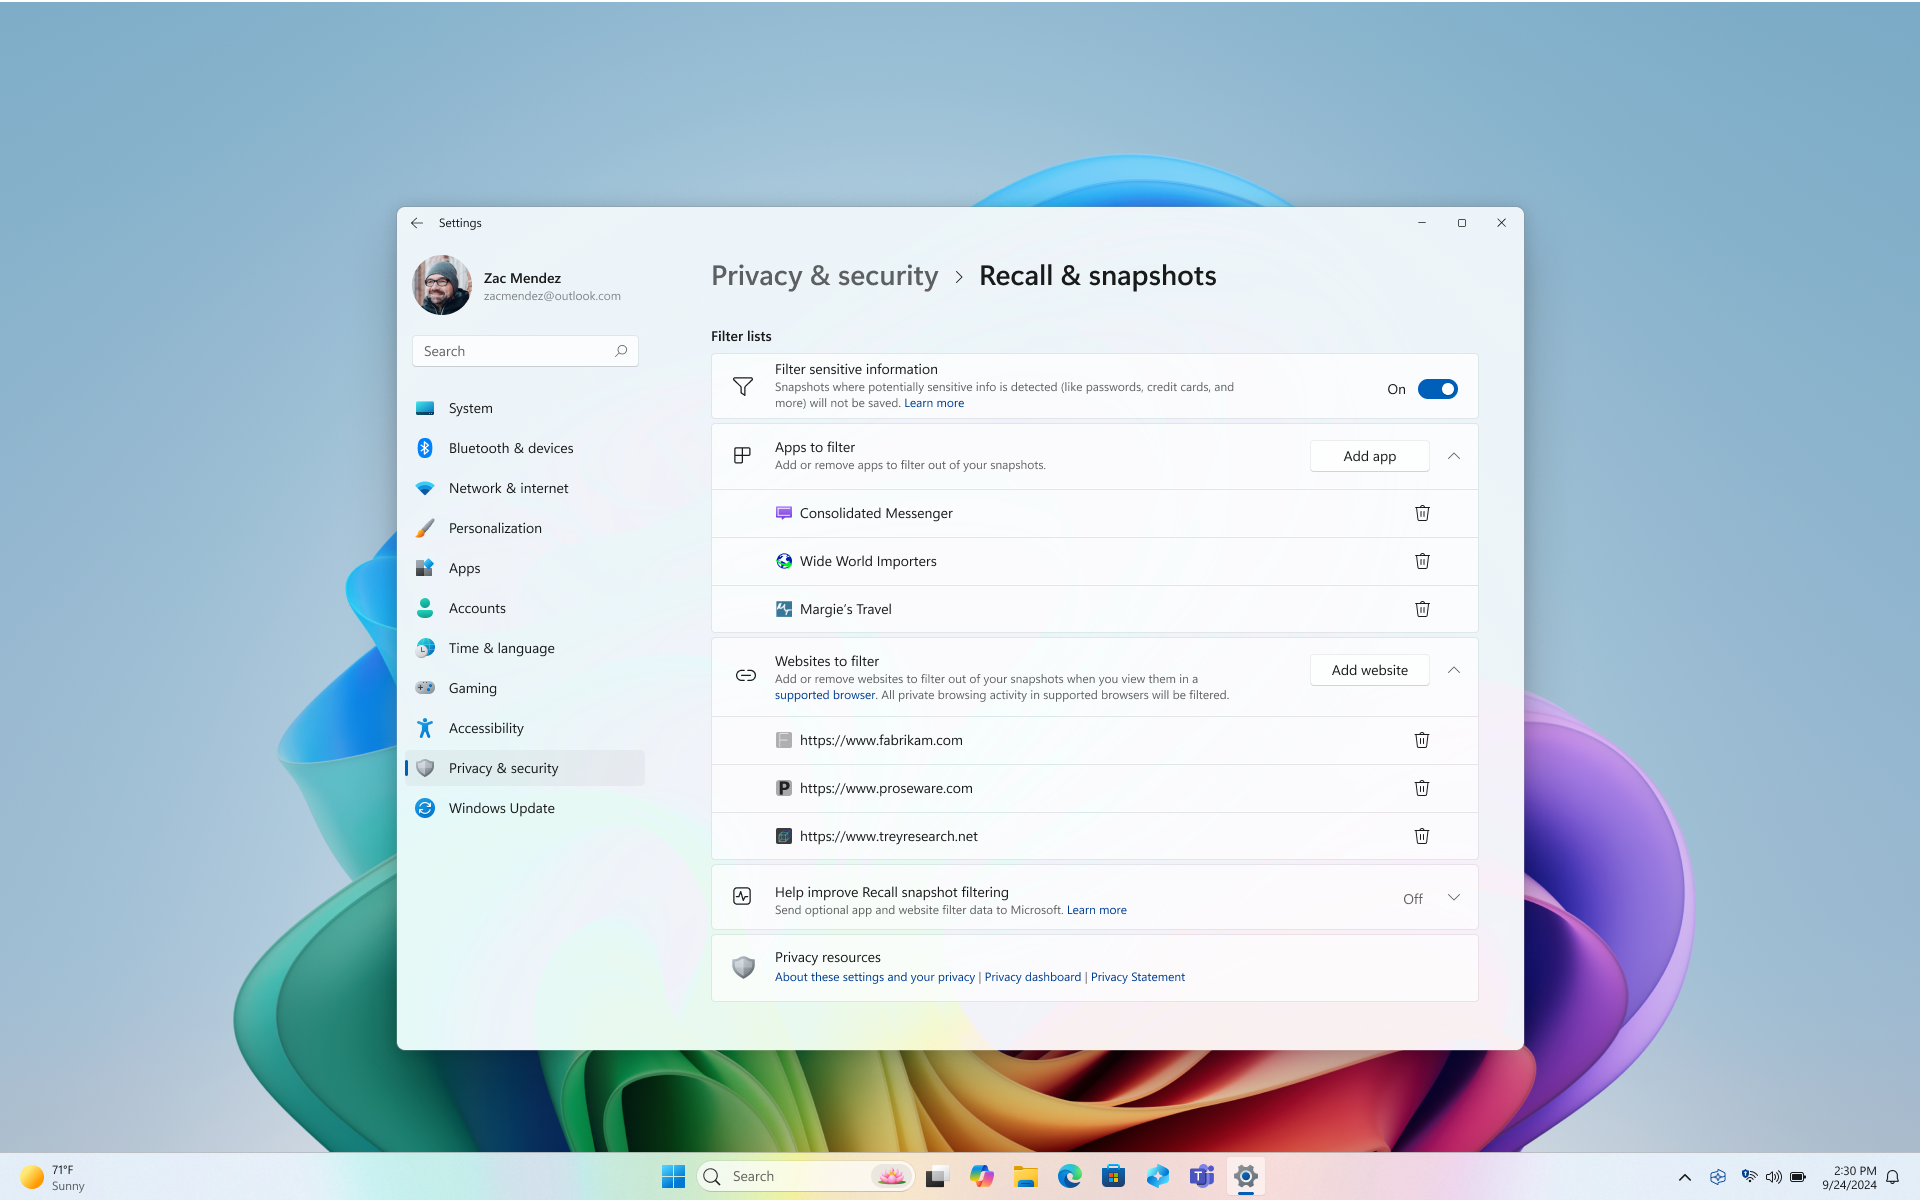The width and height of the screenshot is (1920, 1200).
Task: Click the Filter sensitive information shield icon
Action: coord(742,386)
